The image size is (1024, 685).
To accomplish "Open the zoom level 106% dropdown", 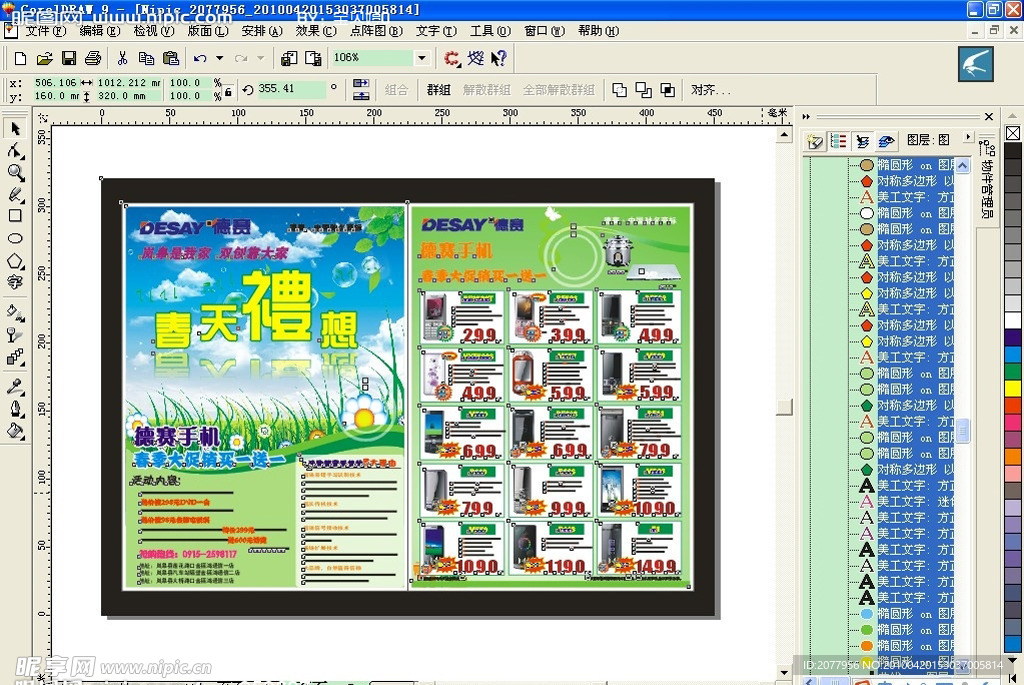I will tap(422, 58).
